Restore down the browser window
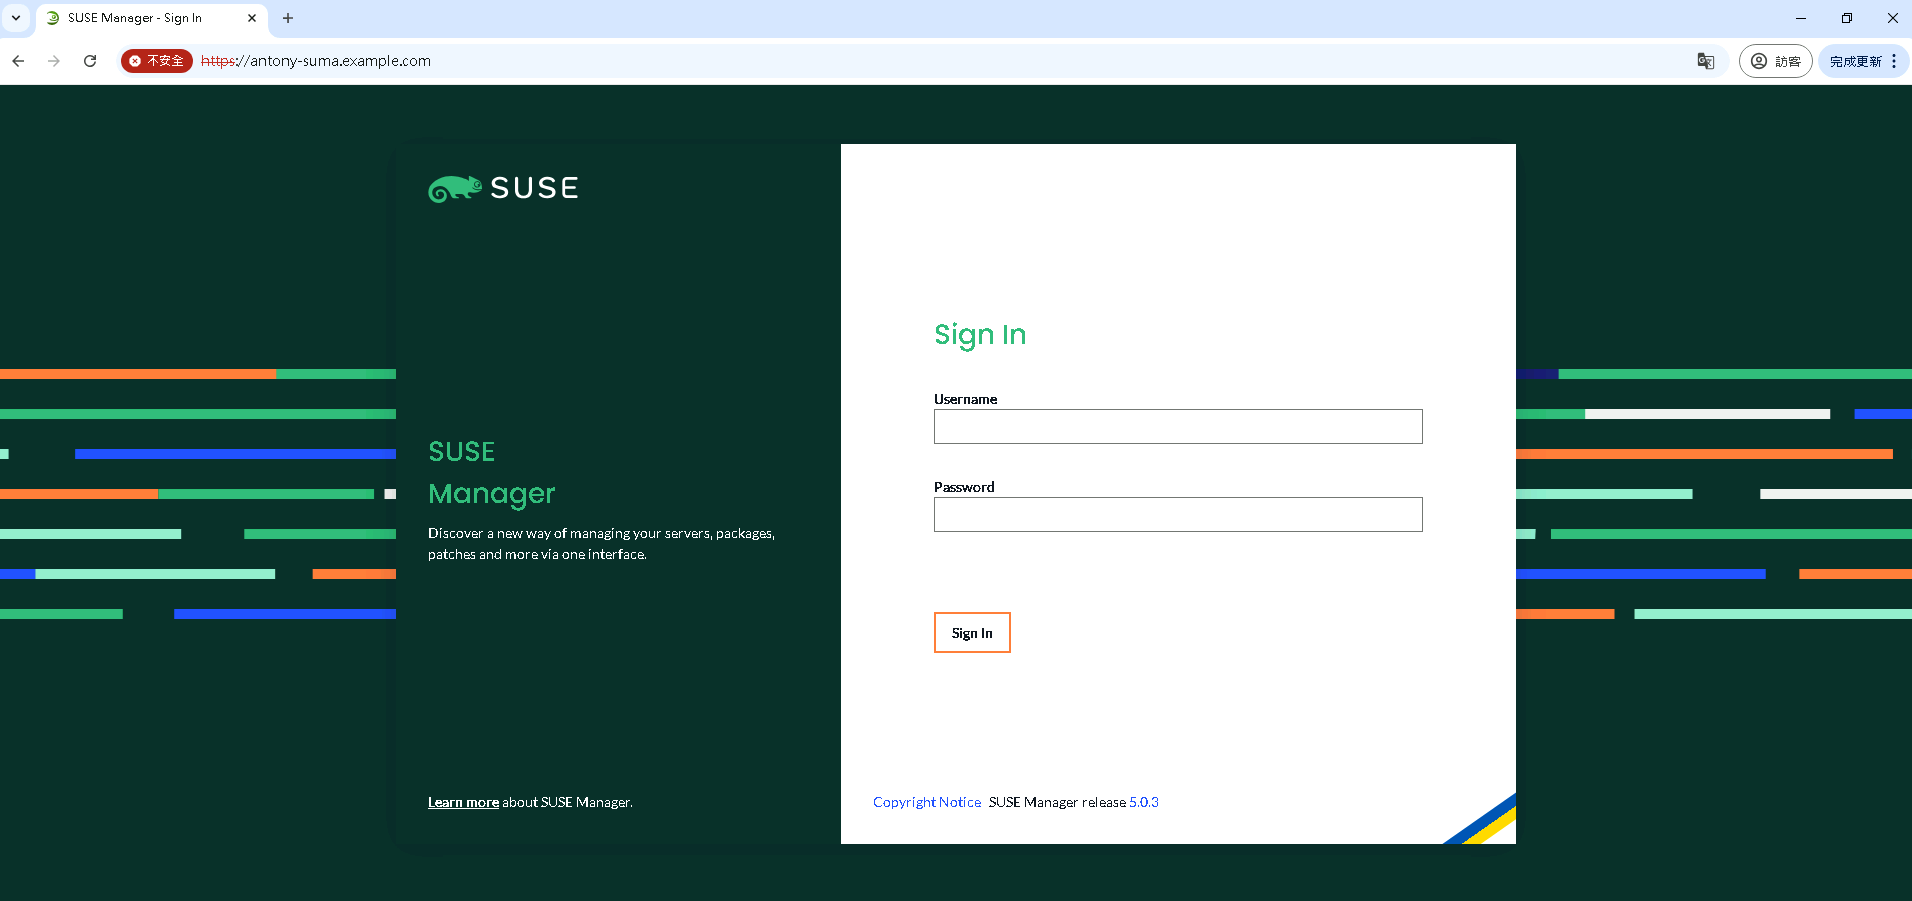 tap(1847, 18)
